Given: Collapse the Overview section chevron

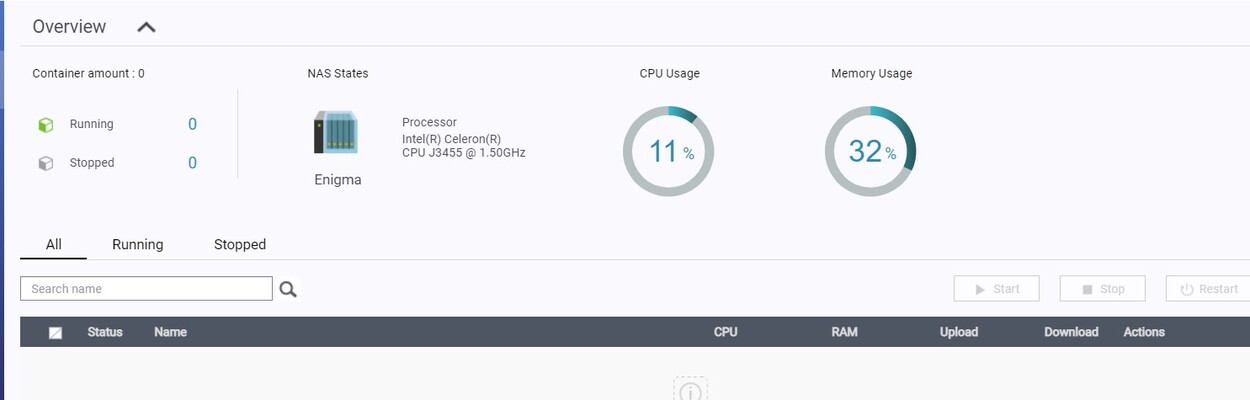Looking at the screenshot, I should click(146, 27).
